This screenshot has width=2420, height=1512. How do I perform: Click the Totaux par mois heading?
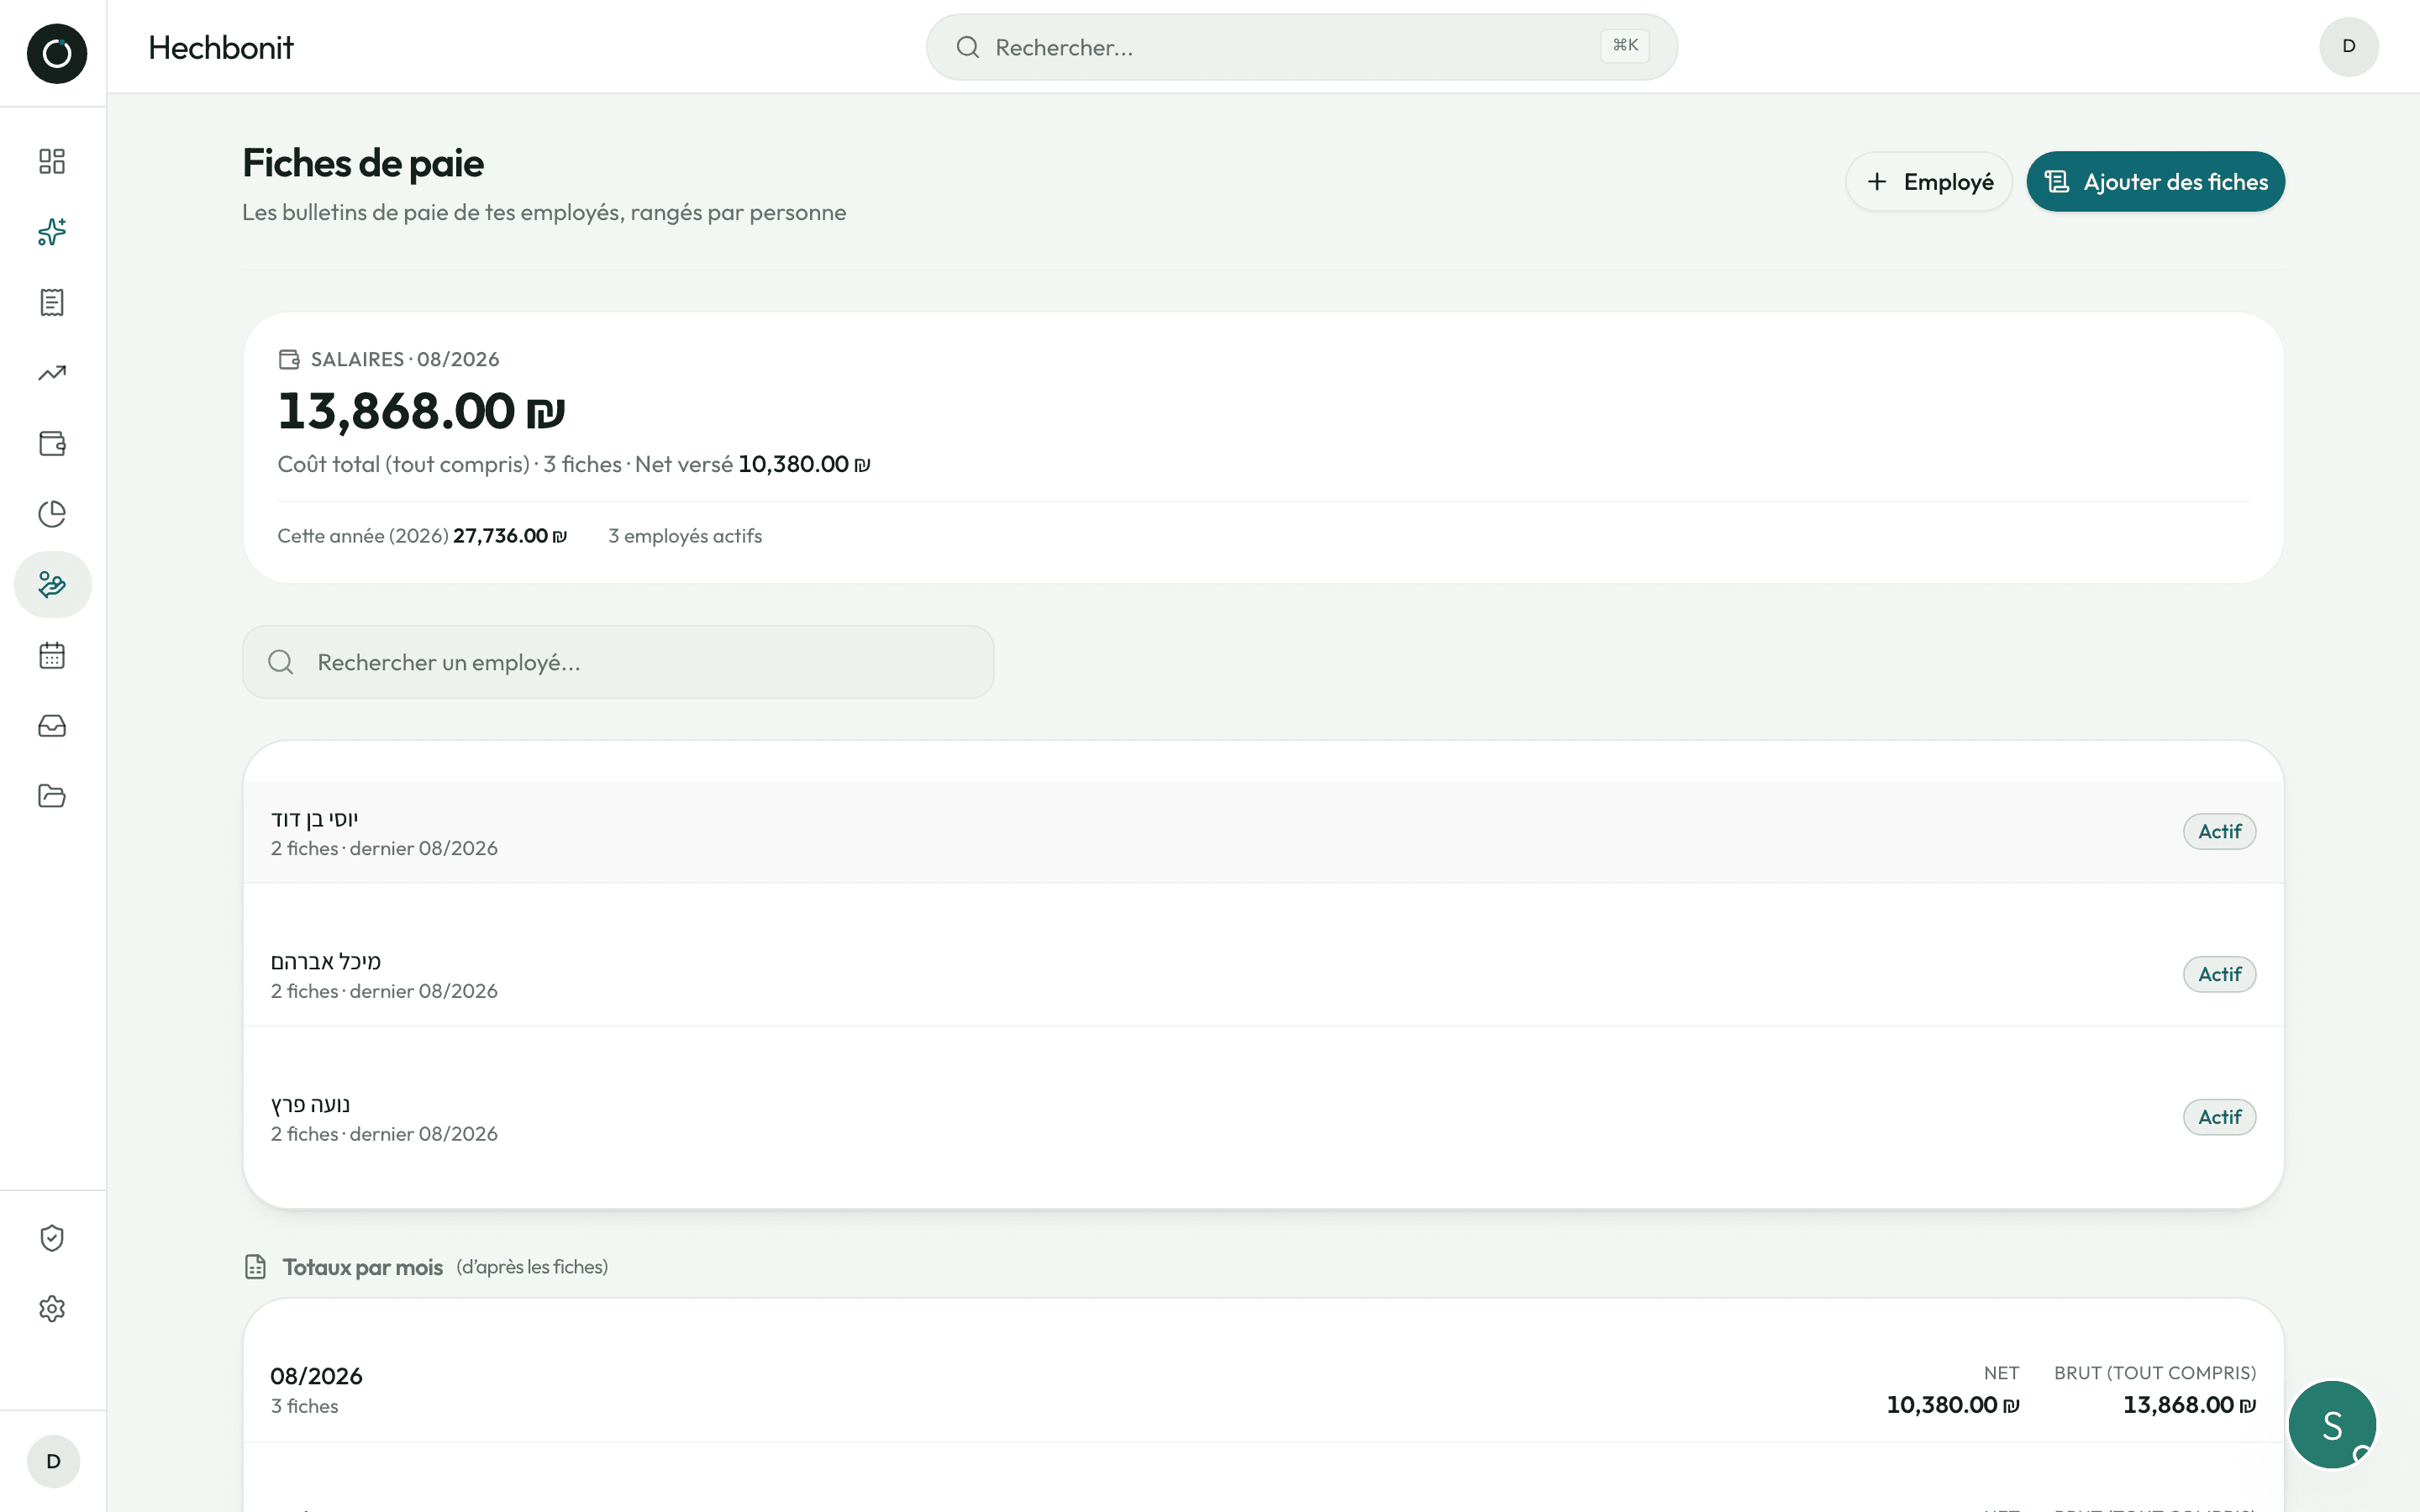point(362,1267)
